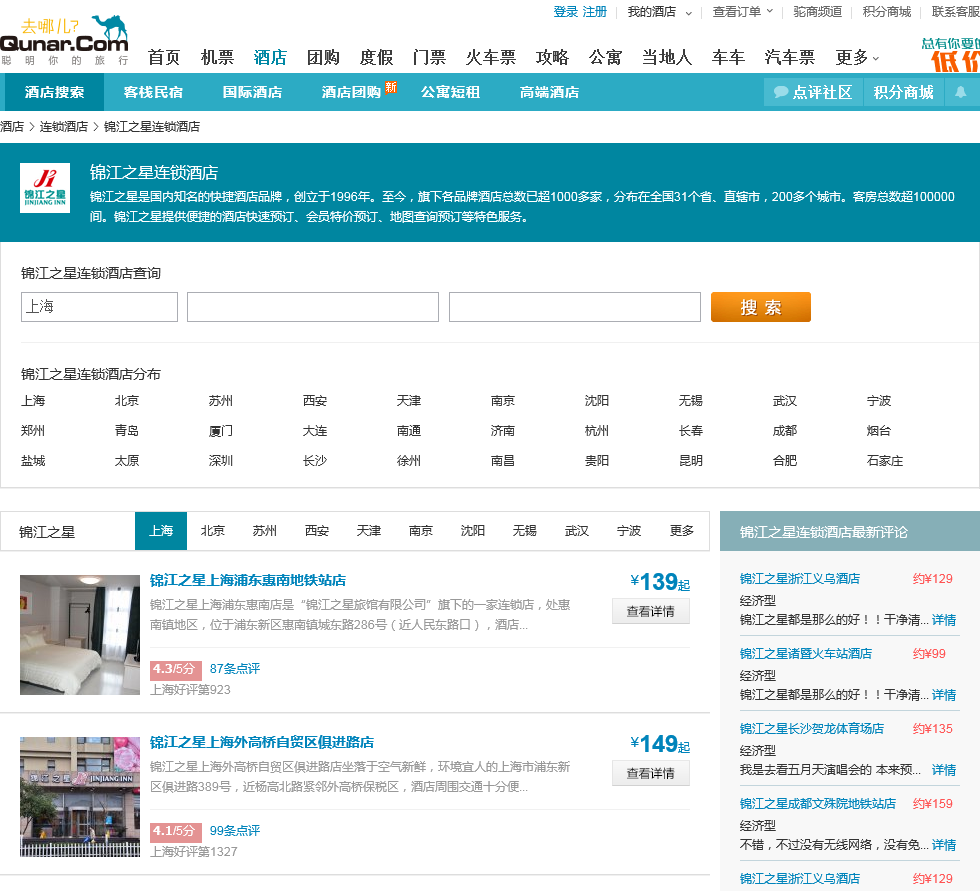
Task: Click 详情 for the 五月天演唱会 review
Action: pyautogui.click(x=944, y=770)
